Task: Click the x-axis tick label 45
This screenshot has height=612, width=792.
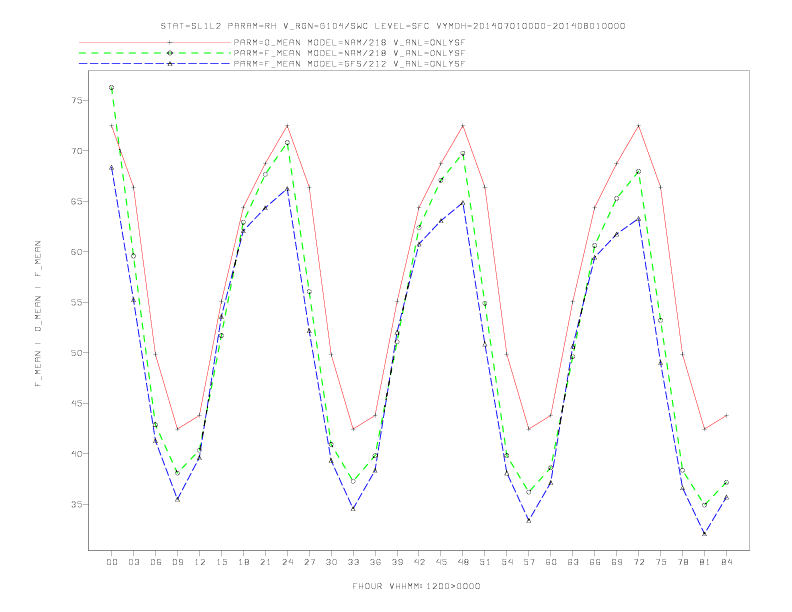Action: (x=441, y=562)
